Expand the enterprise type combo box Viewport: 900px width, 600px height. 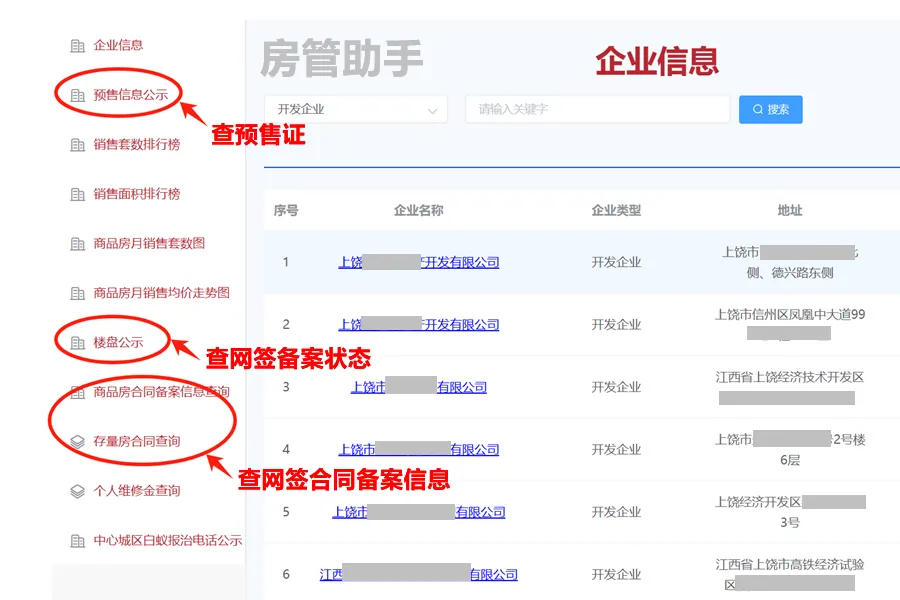pos(430,109)
